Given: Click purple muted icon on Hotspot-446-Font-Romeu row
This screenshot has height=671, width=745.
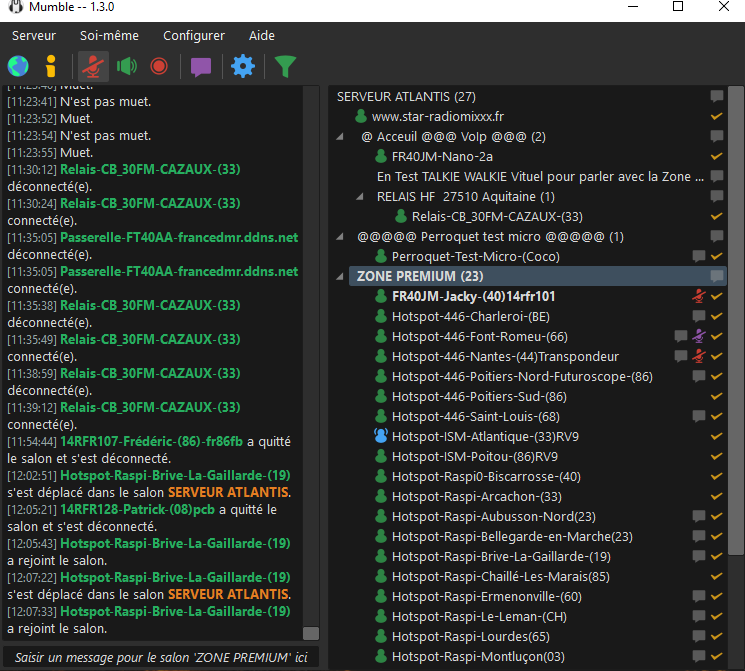Looking at the screenshot, I should (698, 336).
